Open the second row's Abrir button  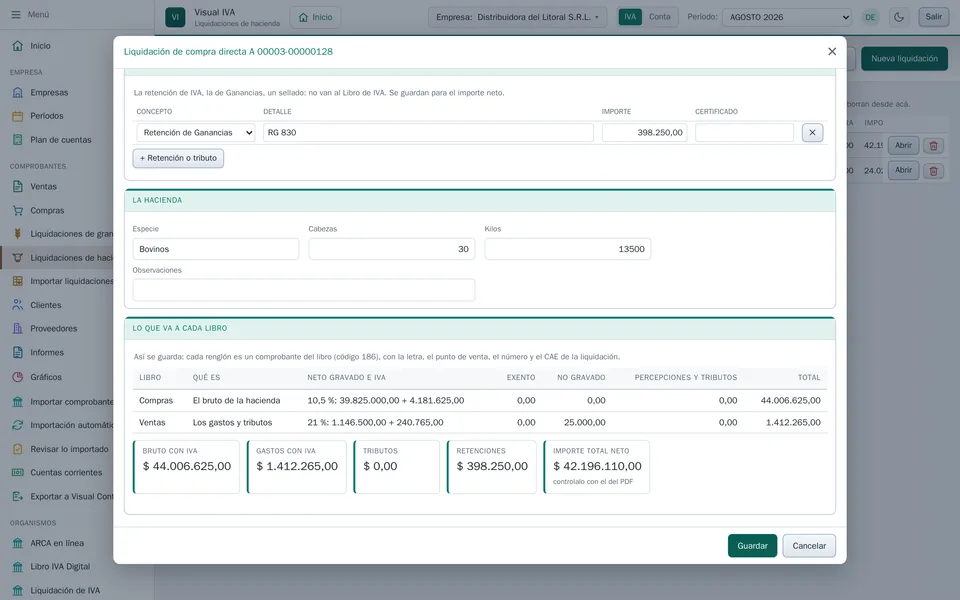903,170
